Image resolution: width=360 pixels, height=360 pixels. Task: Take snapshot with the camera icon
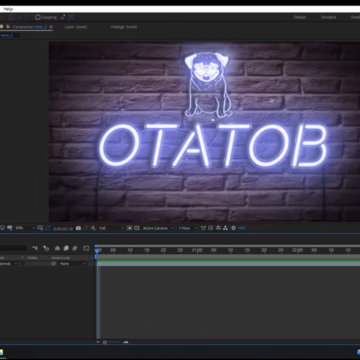coord(78,228)
